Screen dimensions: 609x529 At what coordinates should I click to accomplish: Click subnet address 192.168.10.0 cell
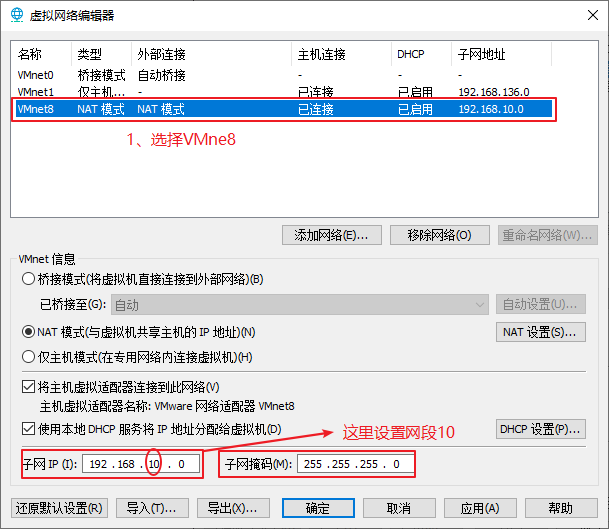[491, 109]
